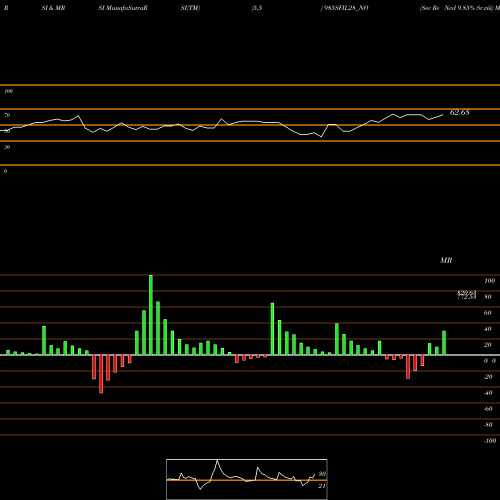Click the 40 label on MR axis

pos(488,329)
